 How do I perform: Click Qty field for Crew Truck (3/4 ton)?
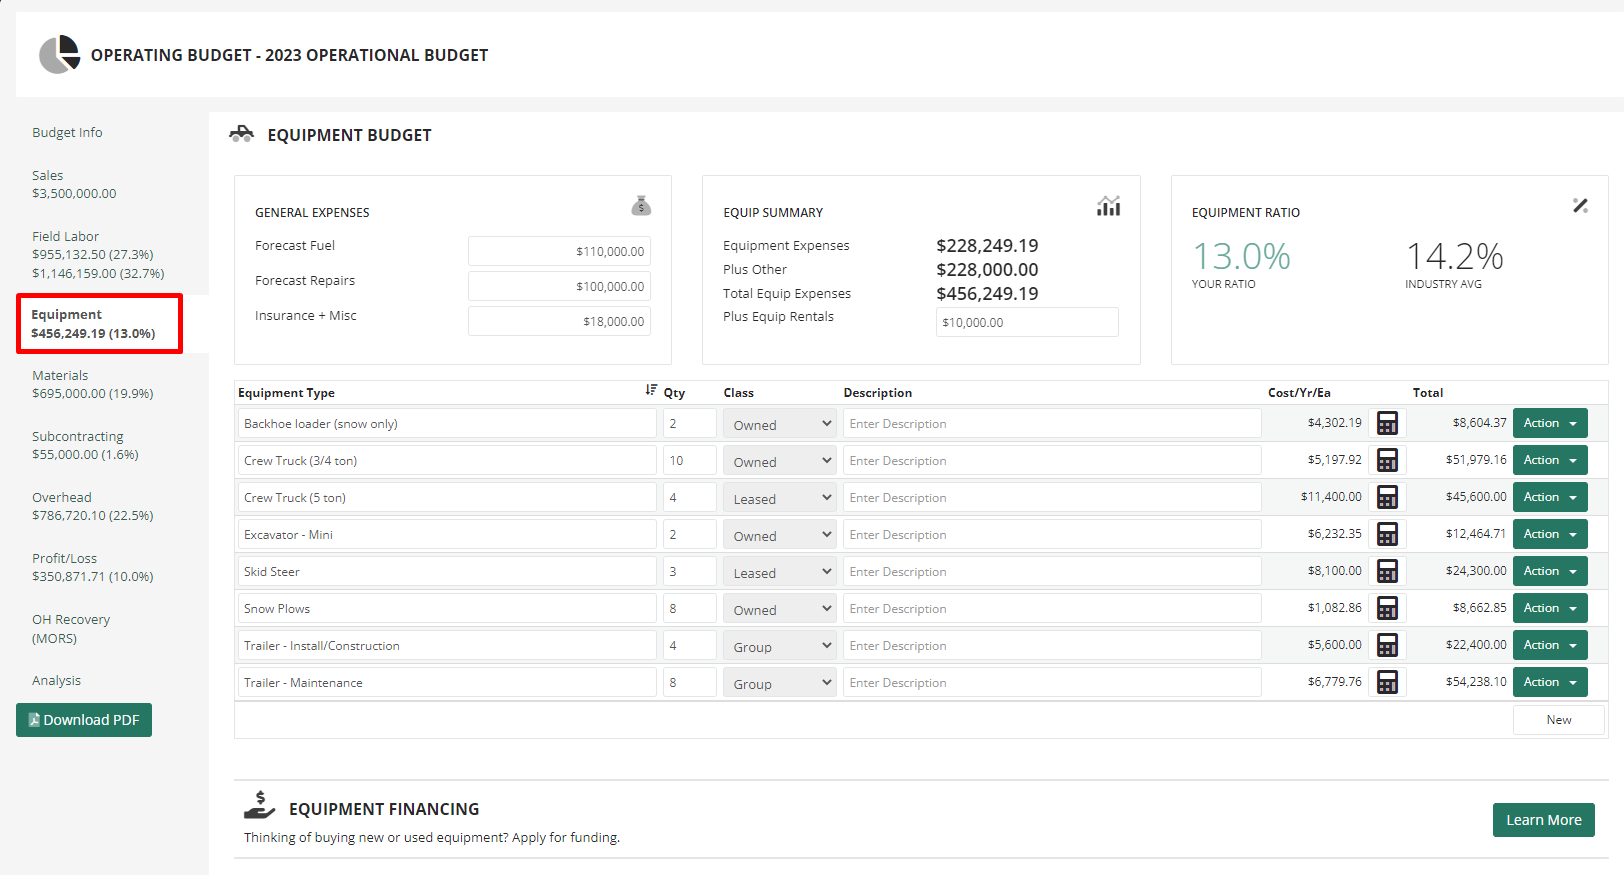click(690, 460)
